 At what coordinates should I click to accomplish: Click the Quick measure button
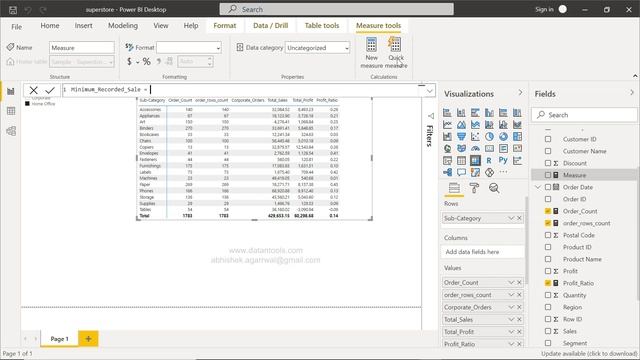(x=396, y=53)
